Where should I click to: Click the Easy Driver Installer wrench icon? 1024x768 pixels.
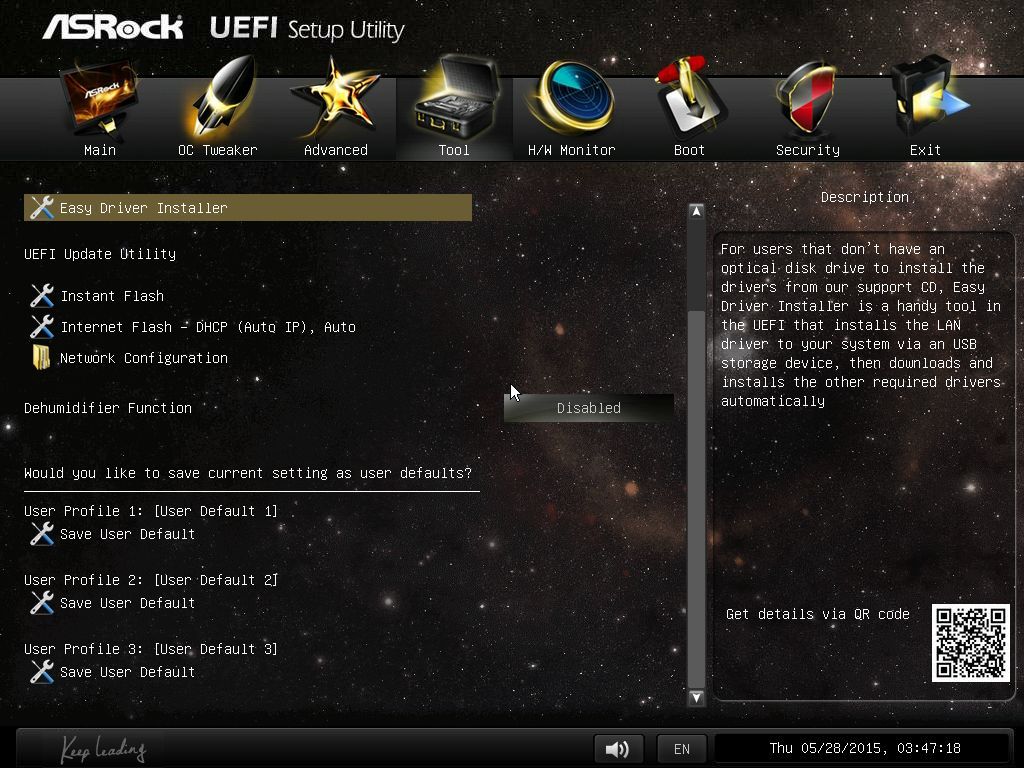coord(42,208)
